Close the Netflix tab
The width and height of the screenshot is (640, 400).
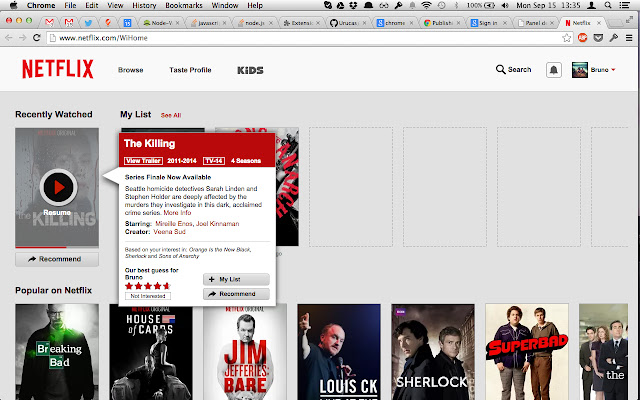[x=599, y=23]
